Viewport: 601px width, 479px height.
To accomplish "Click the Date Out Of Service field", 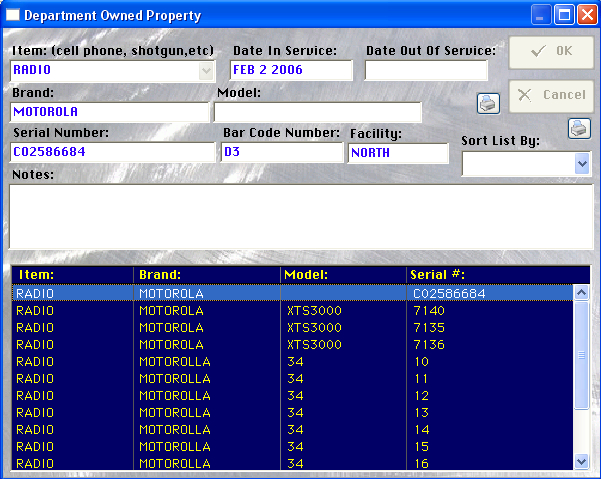I will click(x=426, y=70).
